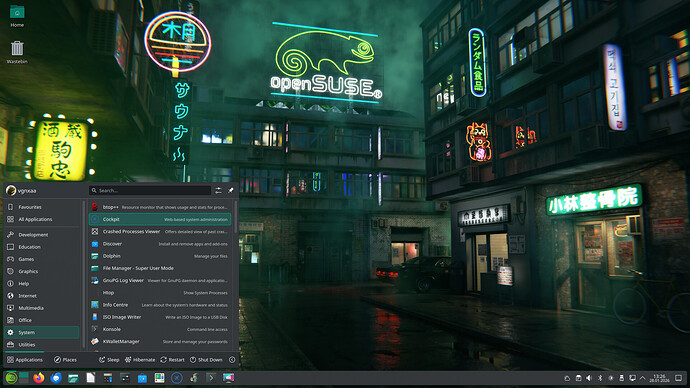This screenshot has width=690, height=388.
Task: Open the removable device notifier in tray
Action: [x=621, y=378]
